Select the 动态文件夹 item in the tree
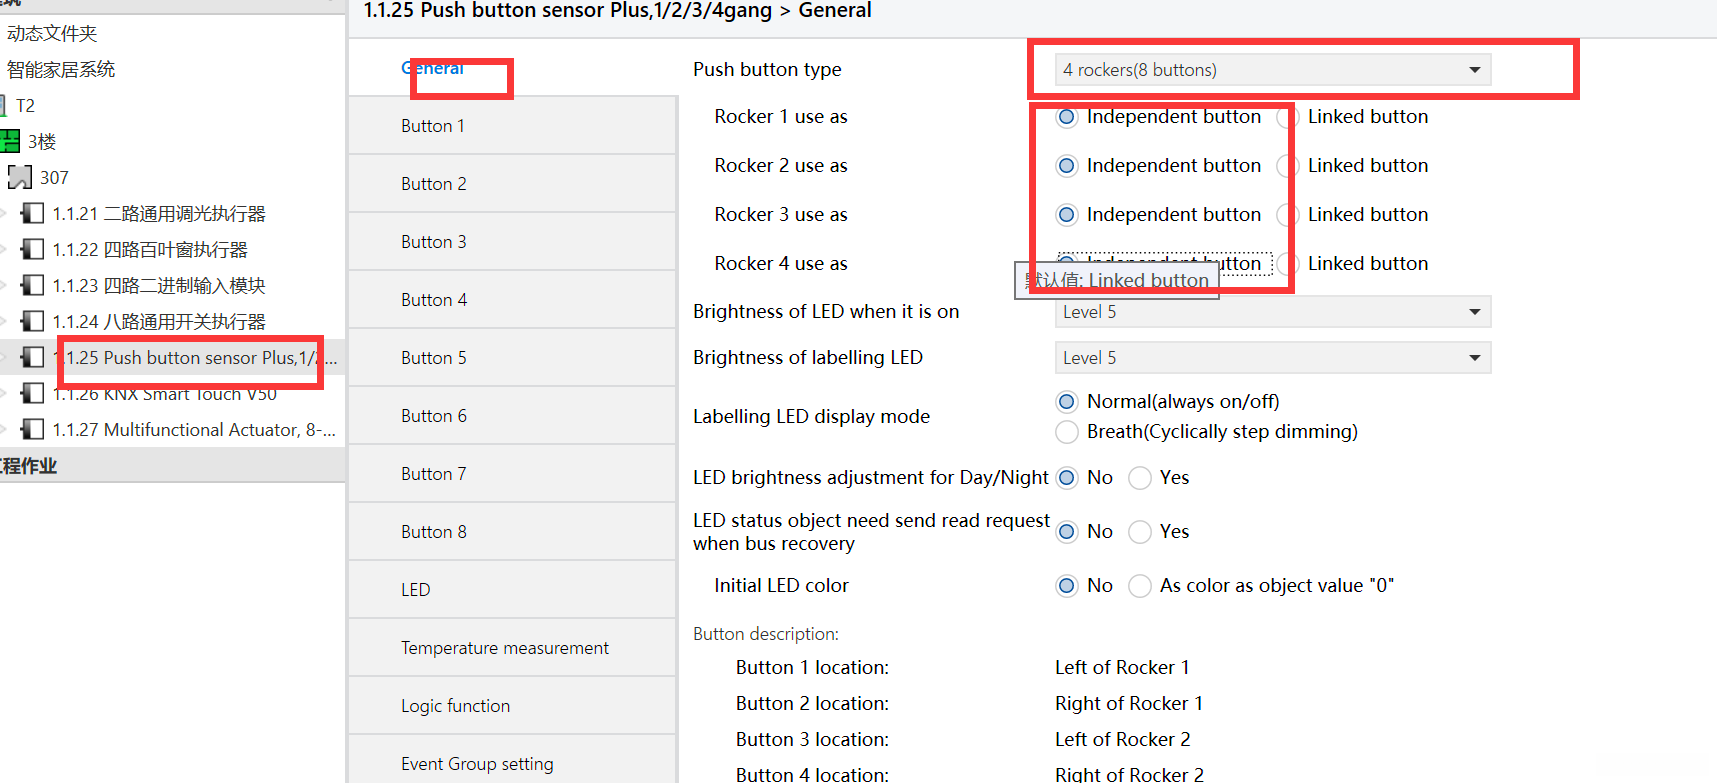The height and width of the screenshot is (783, 1717). coord(52,34)
